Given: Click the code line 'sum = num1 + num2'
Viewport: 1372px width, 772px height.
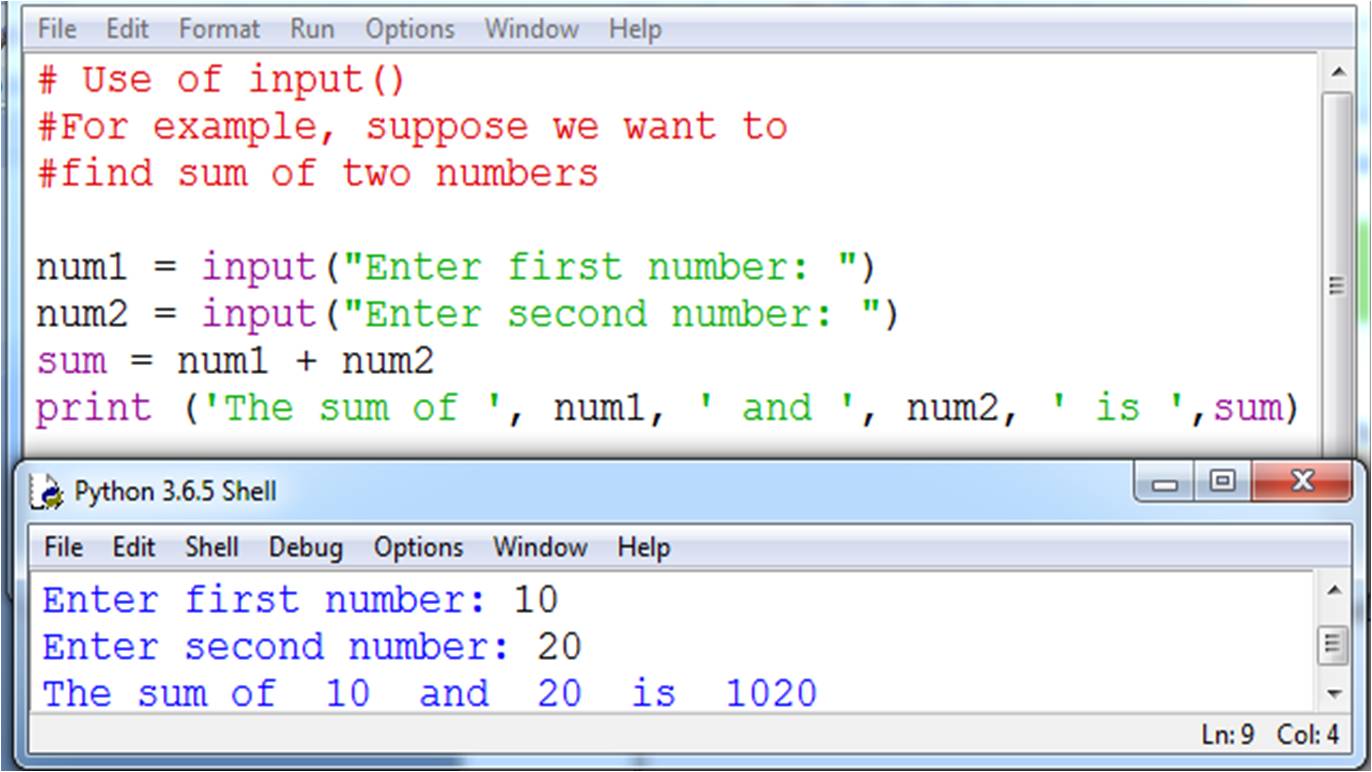Looking at the screenshot, I should pyautogui.click(x=235, y=361).
